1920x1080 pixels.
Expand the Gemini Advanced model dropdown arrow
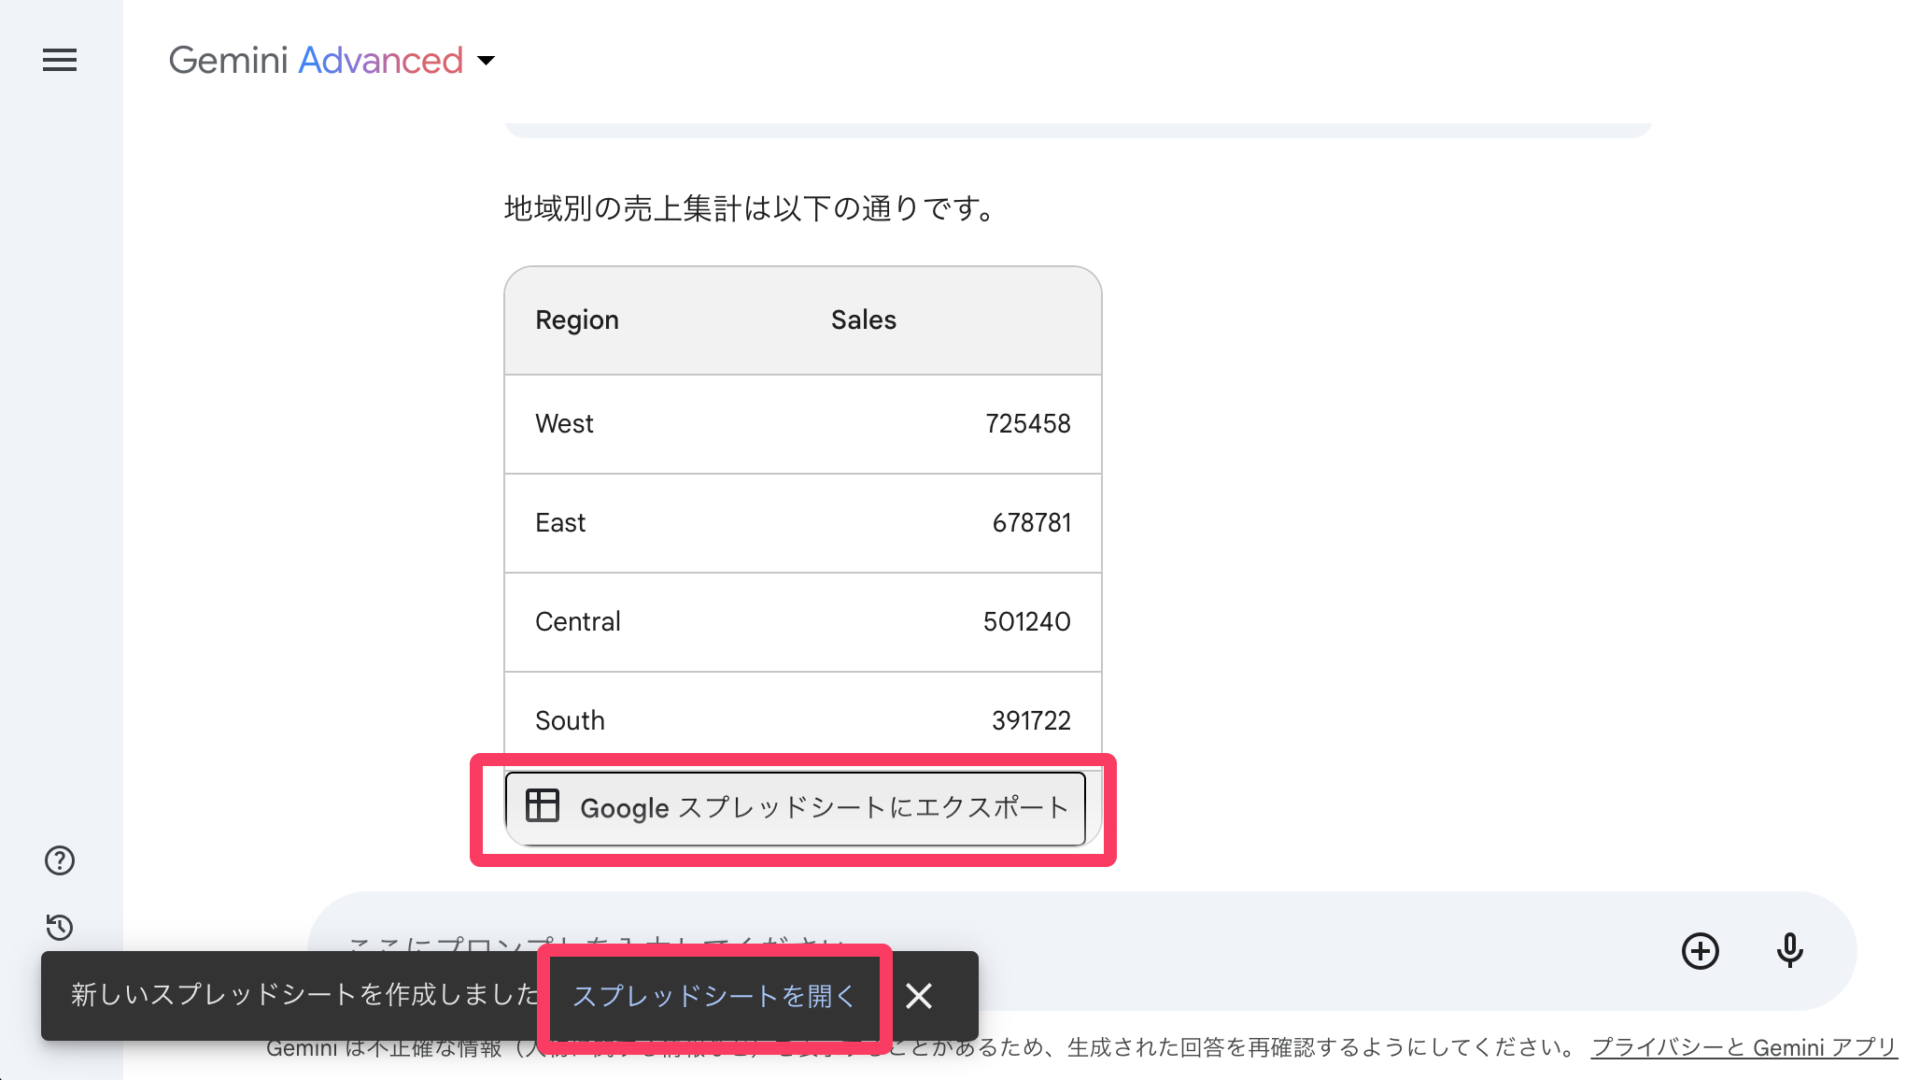coord(486,61)
